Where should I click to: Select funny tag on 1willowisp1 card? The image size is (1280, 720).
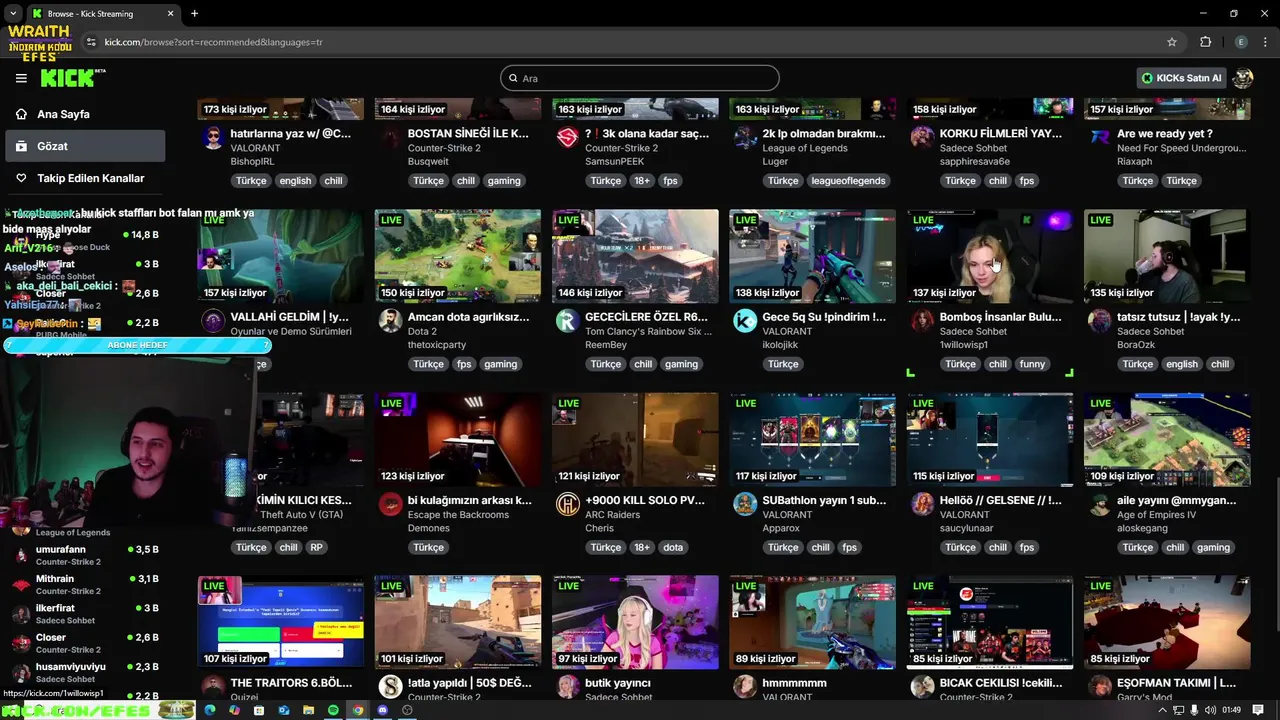(x=1032, y=364)
